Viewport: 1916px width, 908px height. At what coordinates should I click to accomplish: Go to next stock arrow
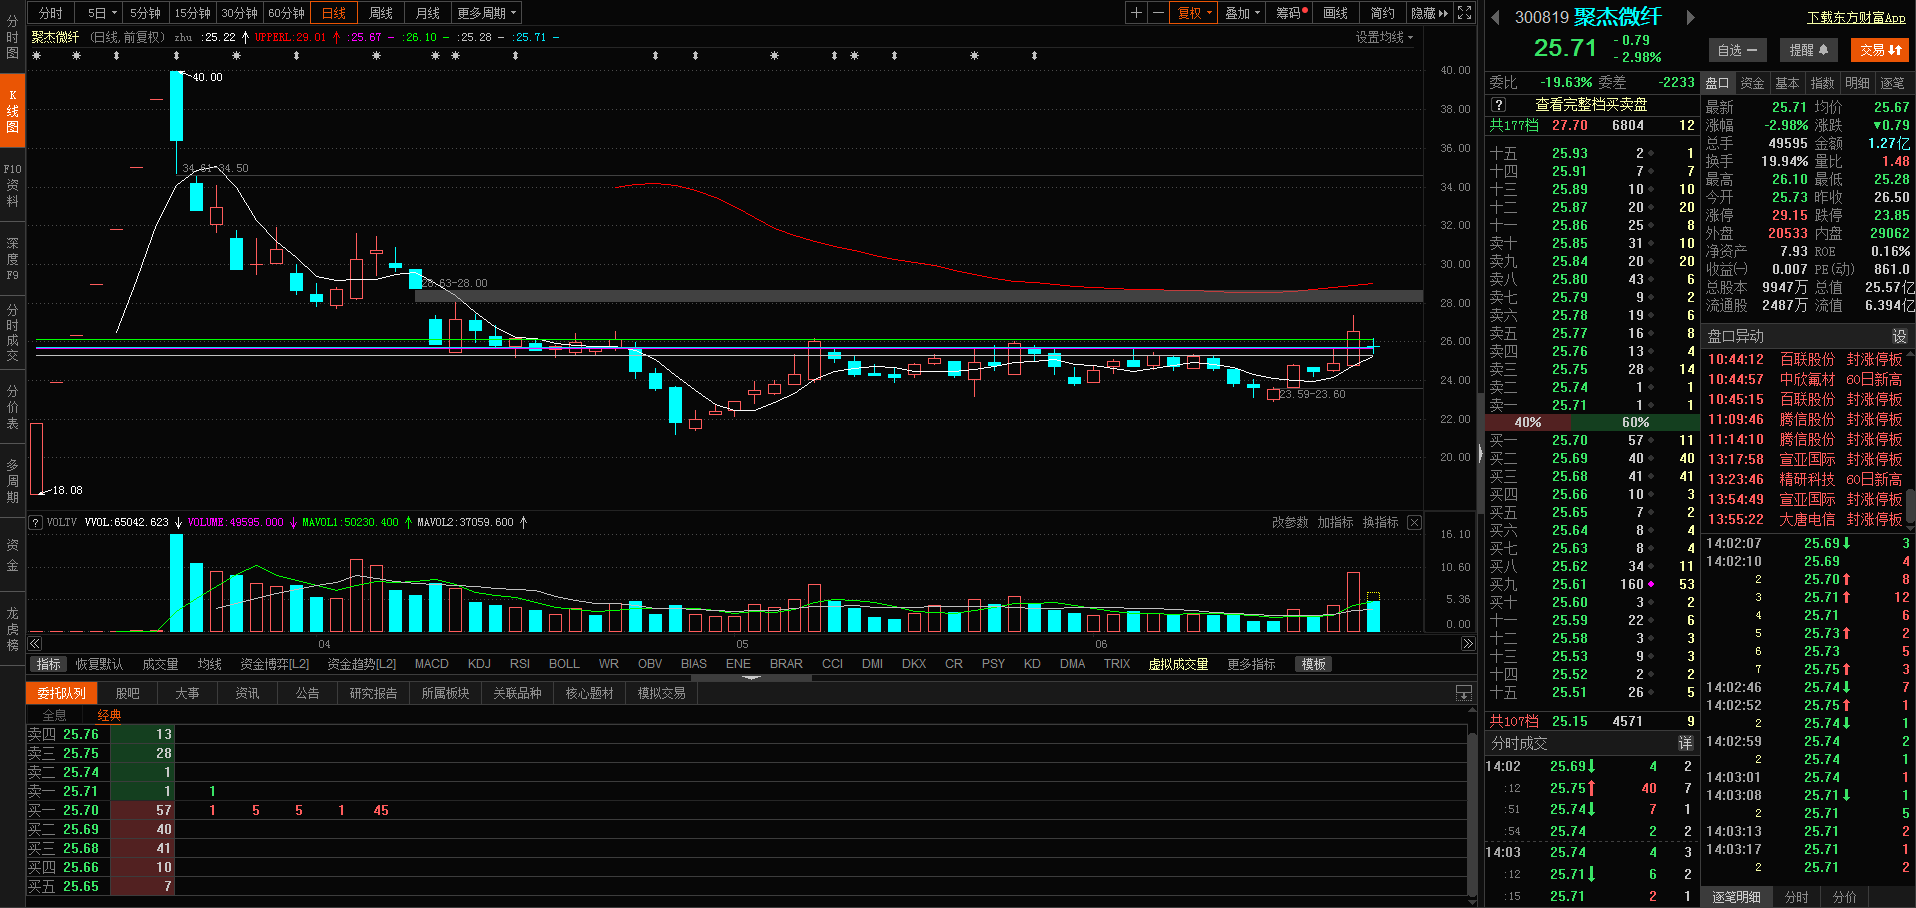1691,17
